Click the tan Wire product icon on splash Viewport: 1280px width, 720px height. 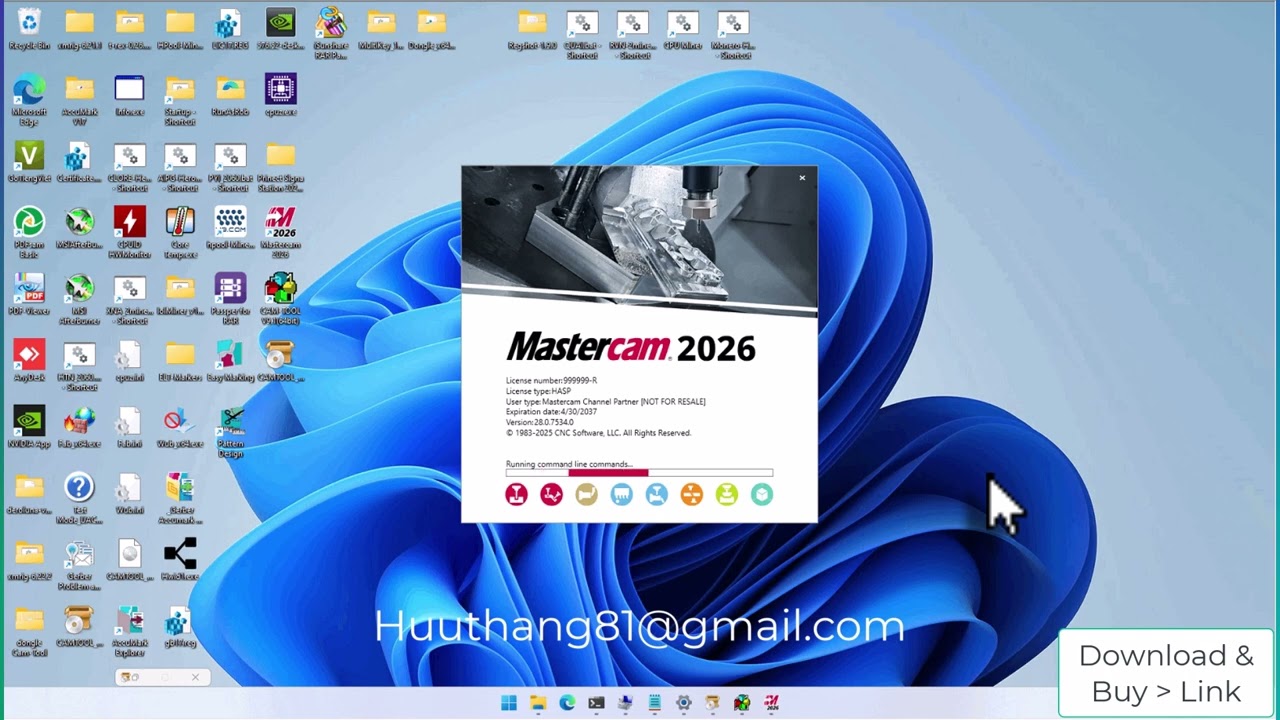(586, 494)
